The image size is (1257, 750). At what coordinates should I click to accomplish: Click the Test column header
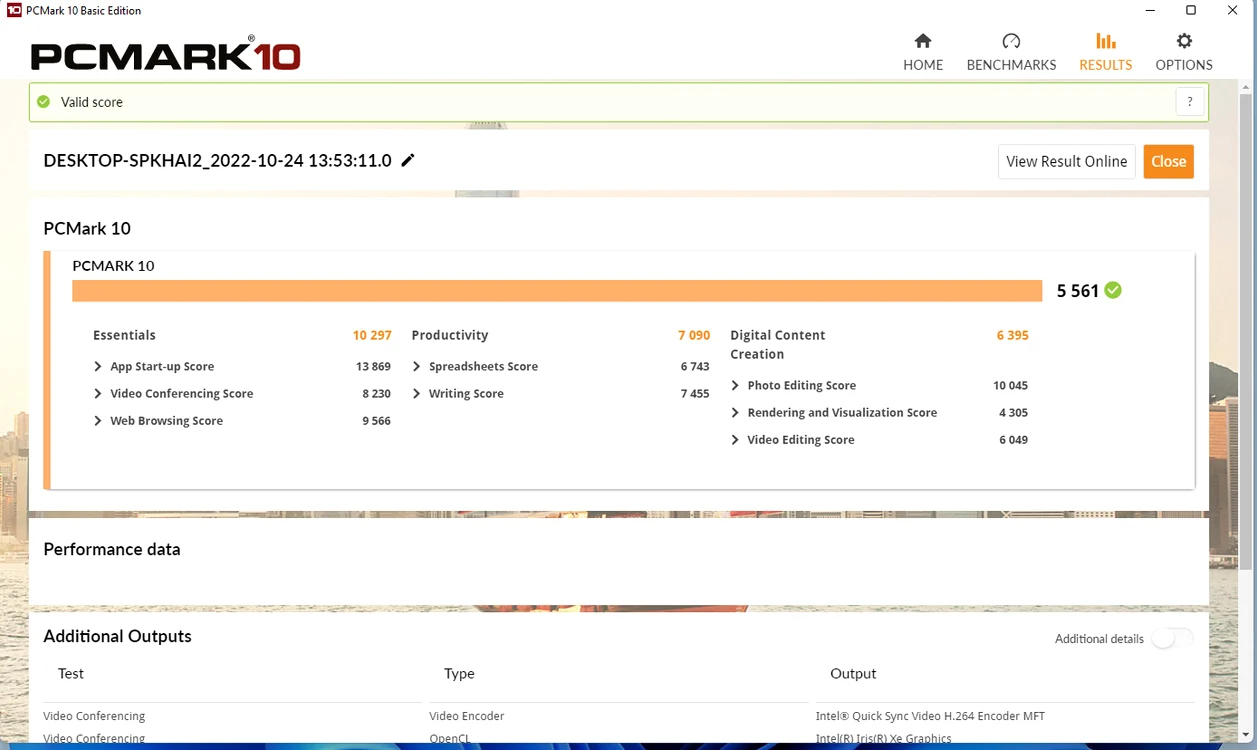pos(71,673)
